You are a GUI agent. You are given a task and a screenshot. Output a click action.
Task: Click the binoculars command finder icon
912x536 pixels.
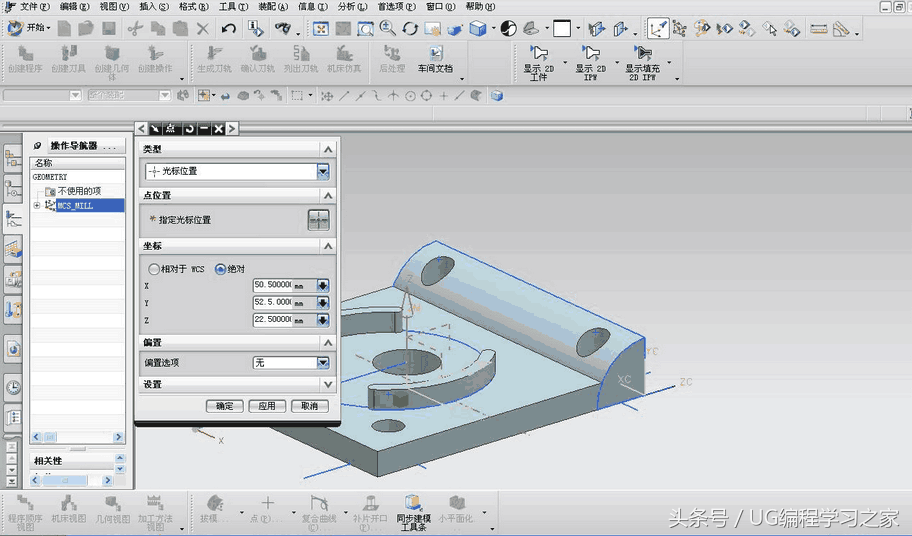[x=282, y=28]
